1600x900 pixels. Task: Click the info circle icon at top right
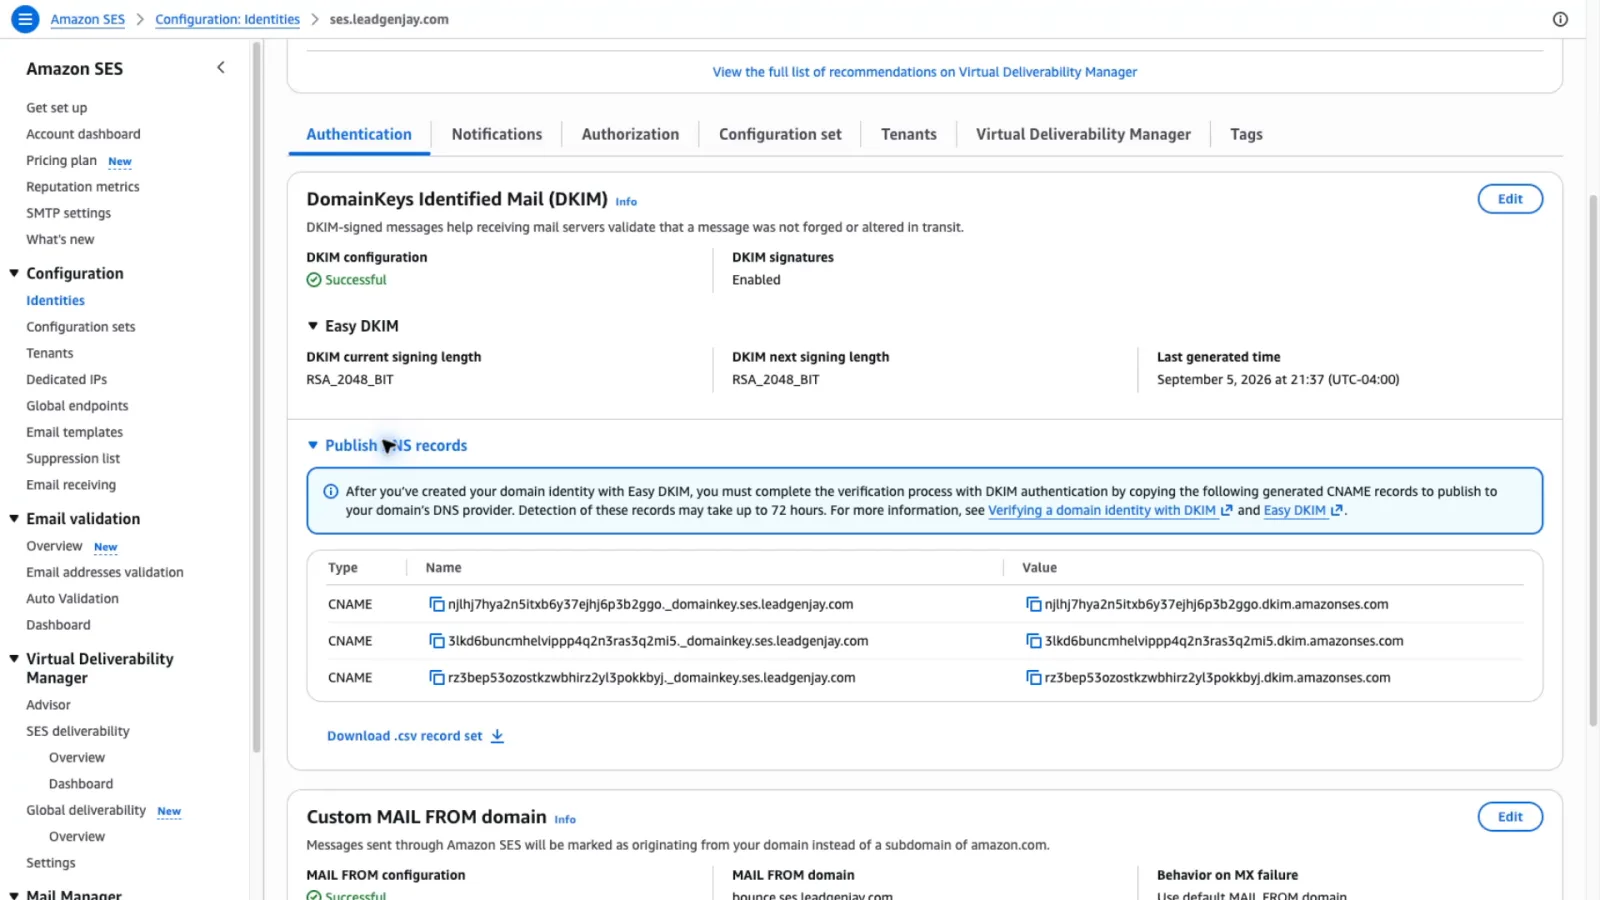(x=1560, y=19)
